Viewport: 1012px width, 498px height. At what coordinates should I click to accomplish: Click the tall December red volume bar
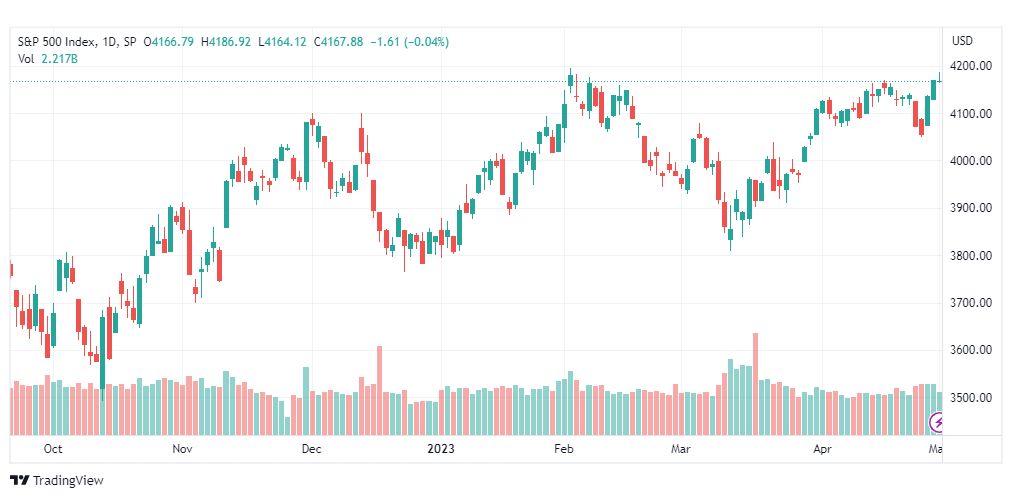380,390
